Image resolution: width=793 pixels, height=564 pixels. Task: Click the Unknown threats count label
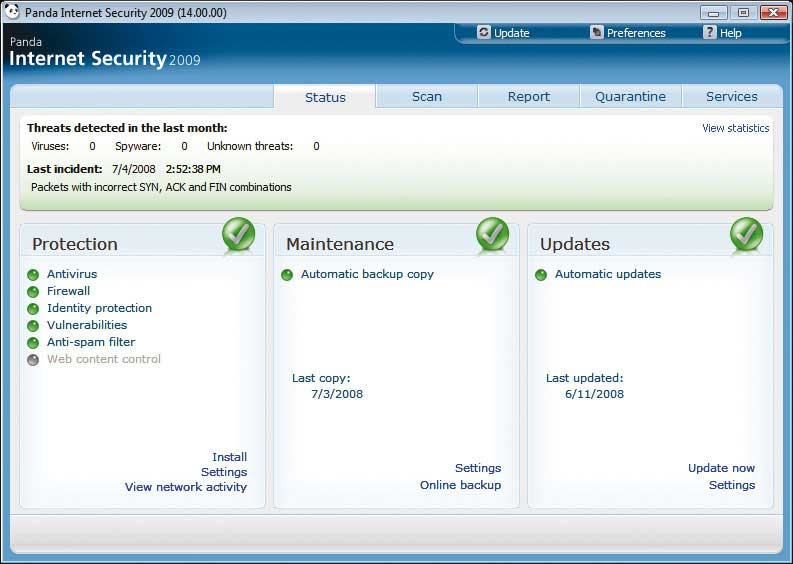point(250,146)
